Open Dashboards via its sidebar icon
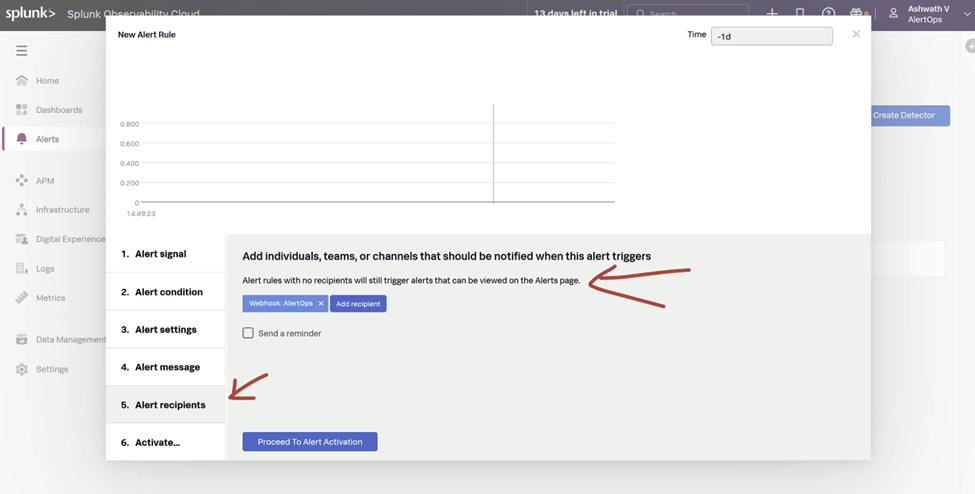The width and height of the screenshot is (975, 494). (22, 110)
